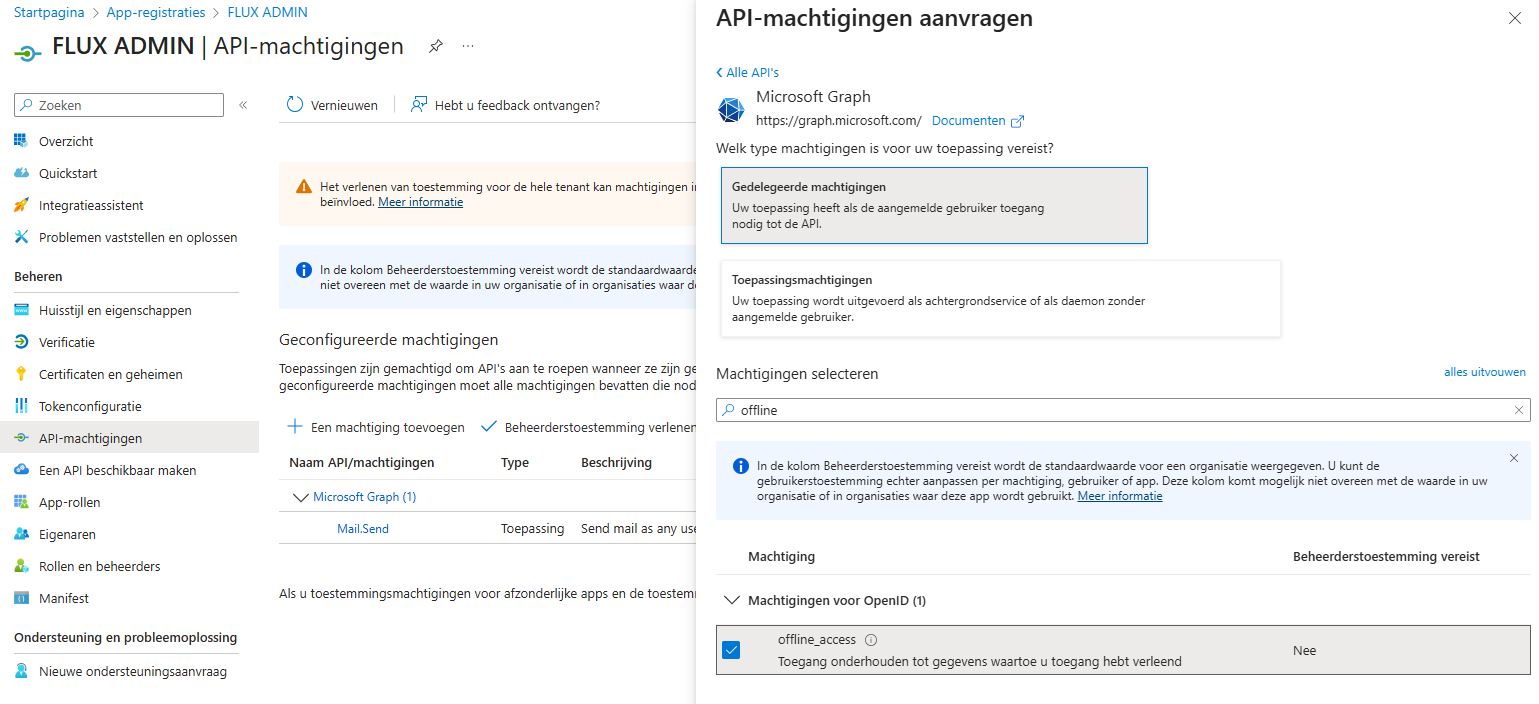This screenshot has height=704, width=1539.
Task: Click the Vernieuwen refresh icon
Action: click(295, 104)
